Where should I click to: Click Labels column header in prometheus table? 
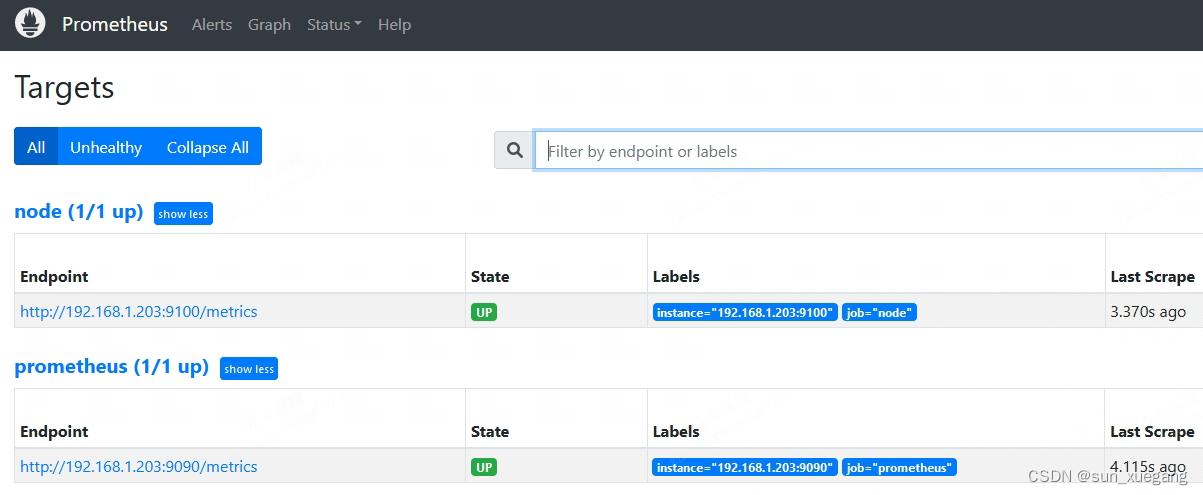tap(676, 431)
